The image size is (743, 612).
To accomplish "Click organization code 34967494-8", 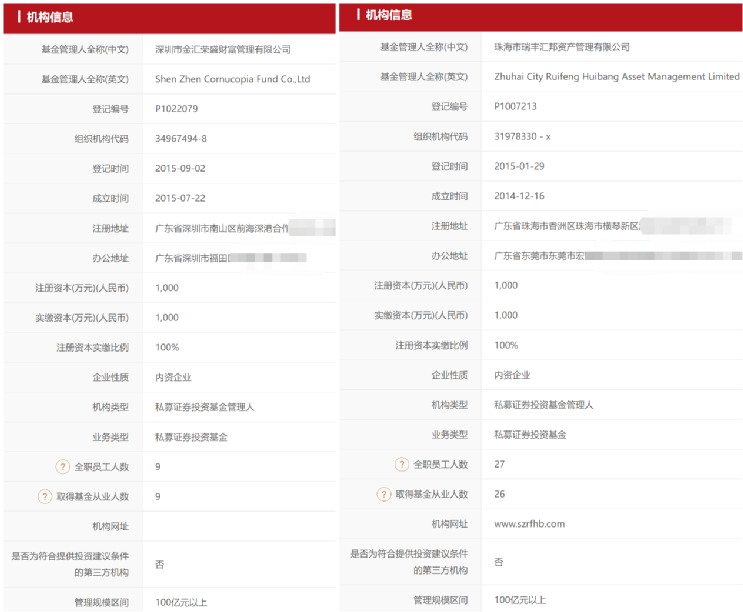I will tap(181, 139).
